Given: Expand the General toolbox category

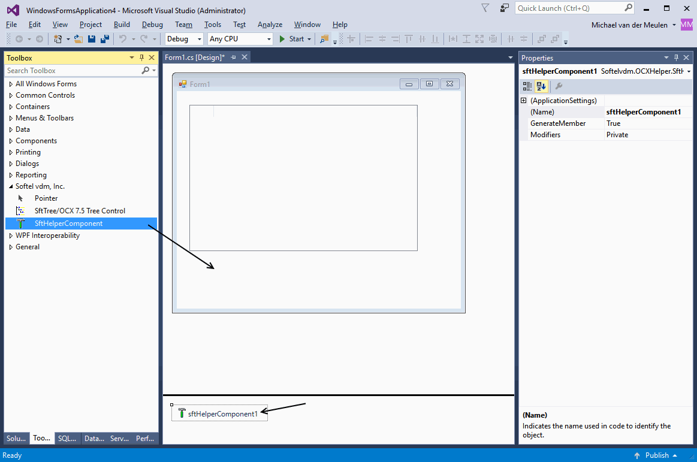Looking at the screenshot, I should click(11, 247).
